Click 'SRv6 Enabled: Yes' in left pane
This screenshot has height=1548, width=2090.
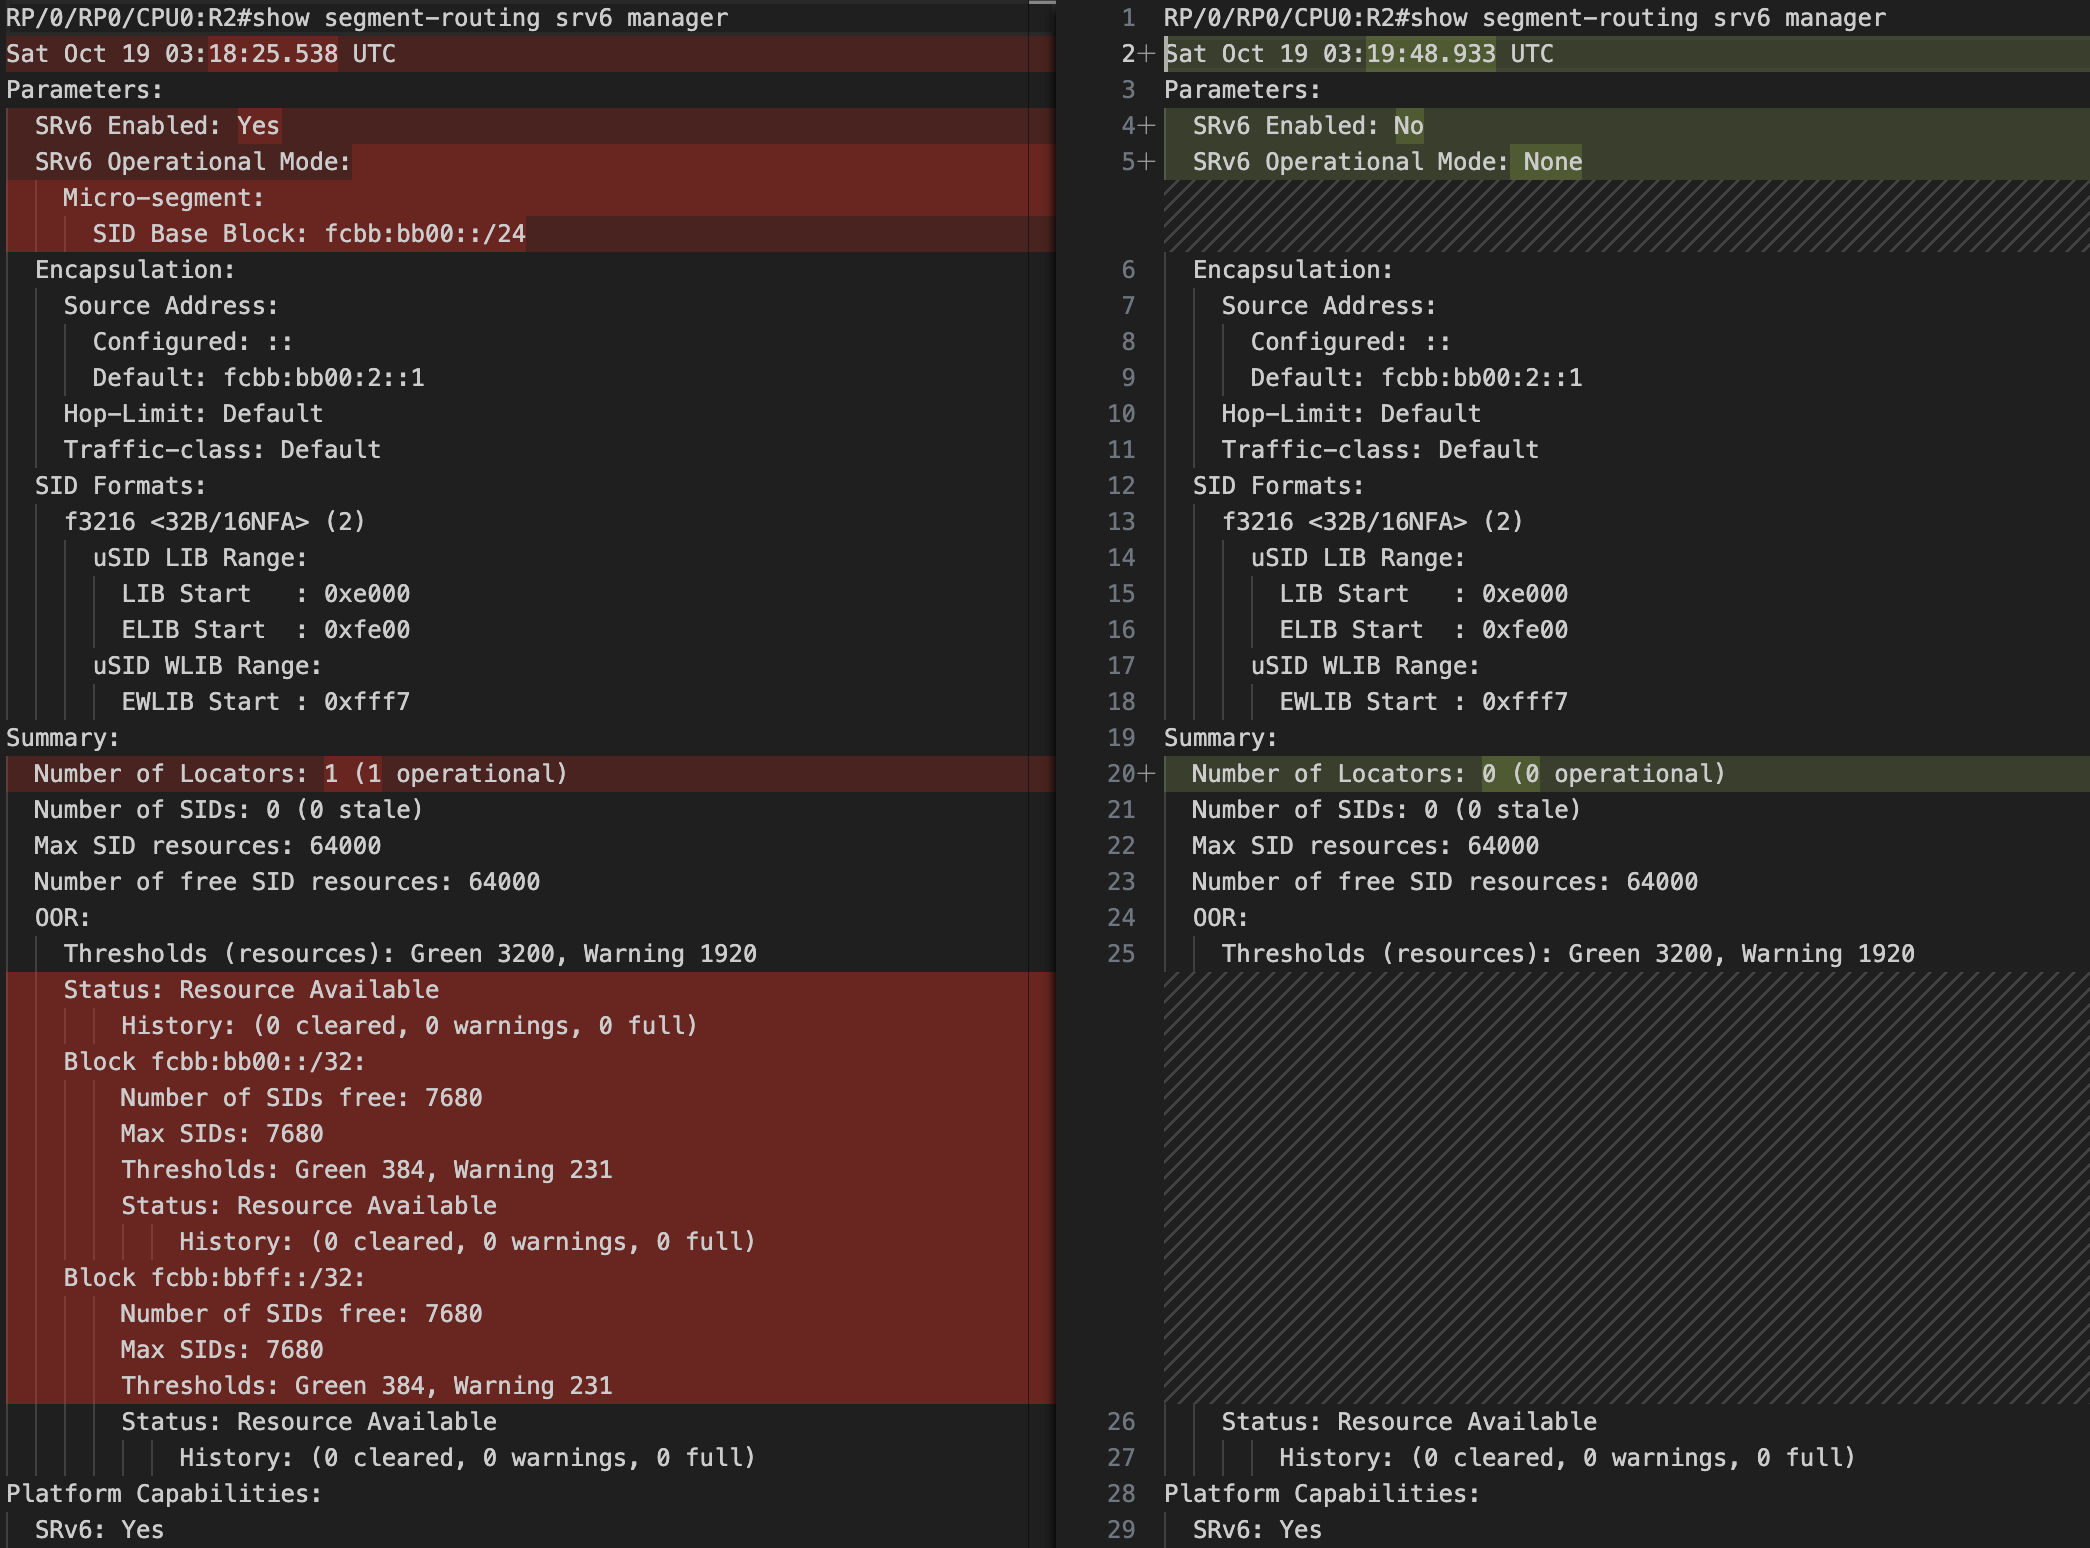(x=157, y=126)
